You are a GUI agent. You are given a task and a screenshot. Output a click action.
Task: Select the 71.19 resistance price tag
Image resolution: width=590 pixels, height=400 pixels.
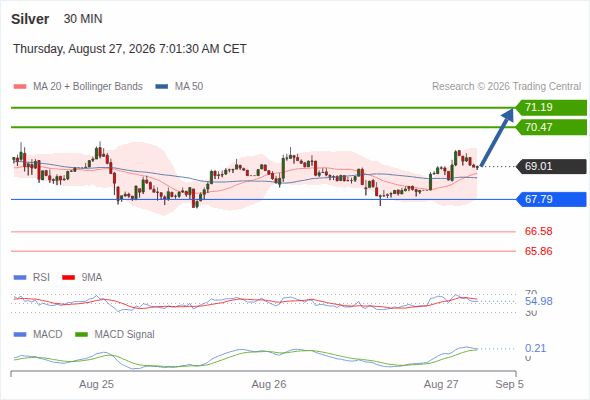click(x=551, y=108)
